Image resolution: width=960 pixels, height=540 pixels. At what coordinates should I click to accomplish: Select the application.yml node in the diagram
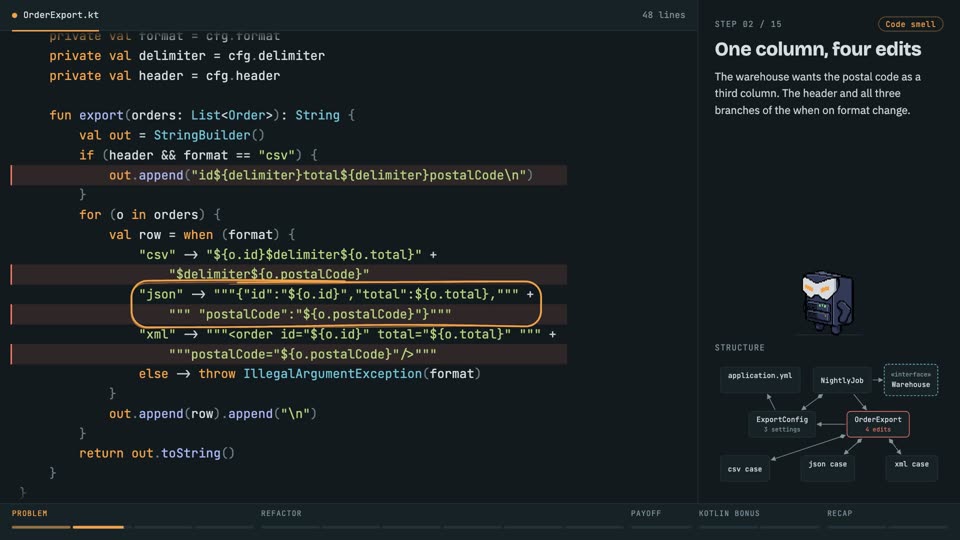click(760, 380)
